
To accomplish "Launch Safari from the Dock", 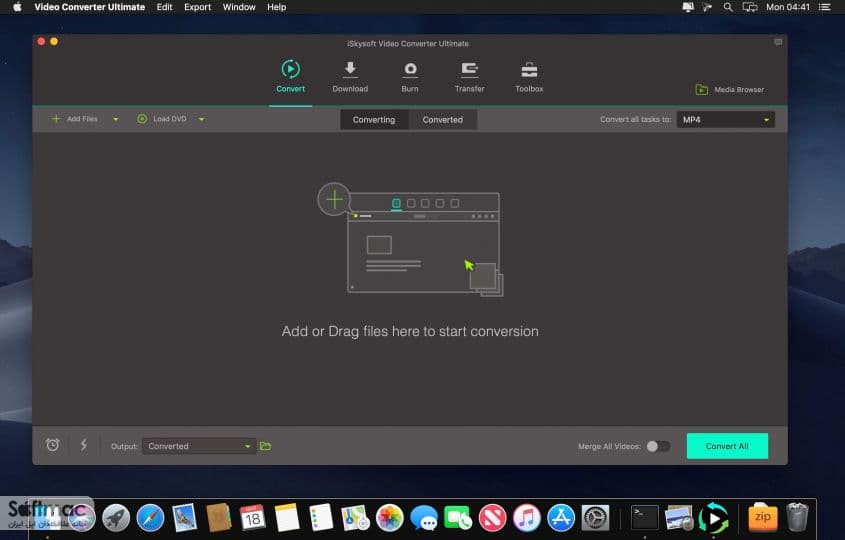I will coord(150,518).
